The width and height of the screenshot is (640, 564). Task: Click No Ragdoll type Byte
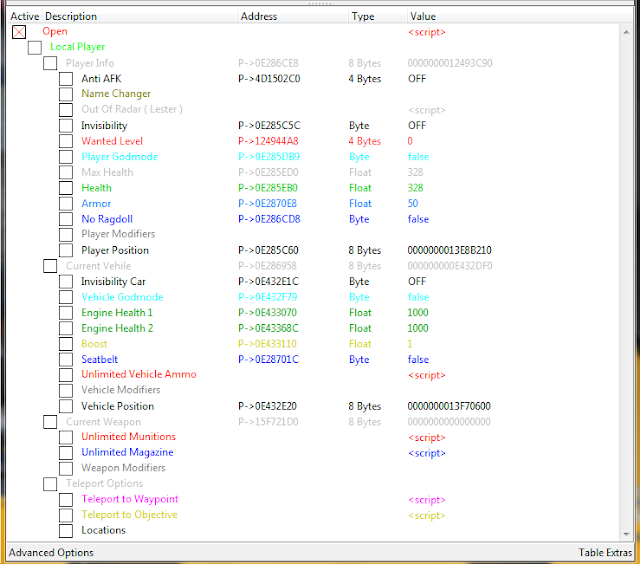(359, 219)
